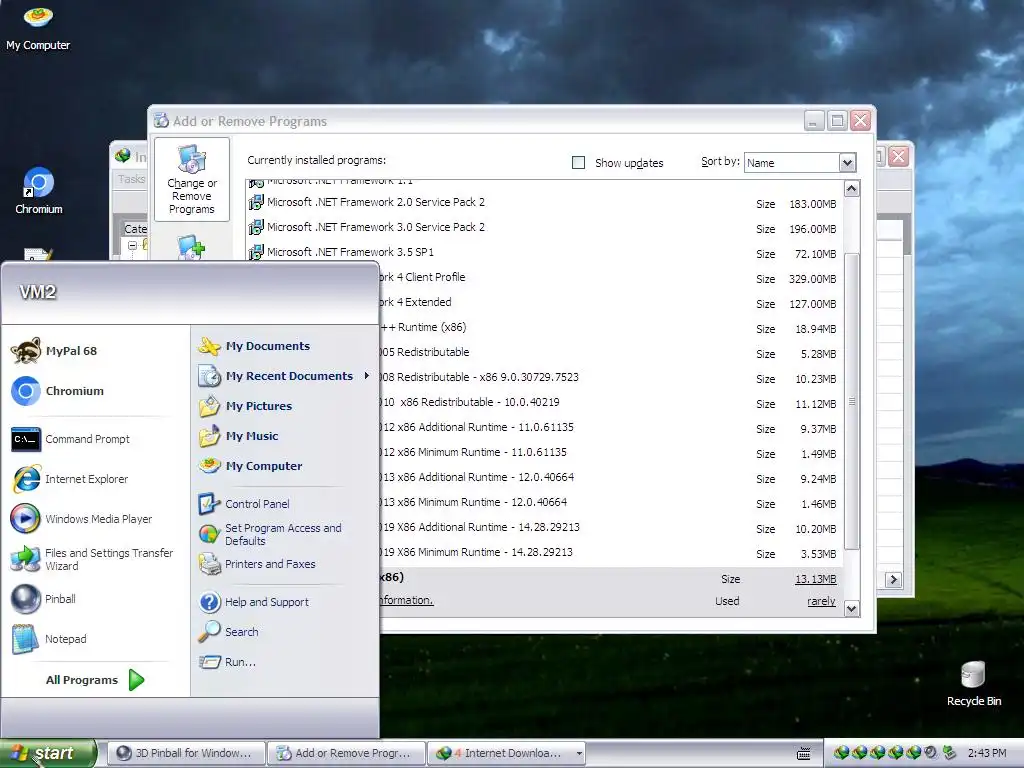Viewport: 1024px width, 768px height.
Task: Open My Pictures folder
Action: 245,406
